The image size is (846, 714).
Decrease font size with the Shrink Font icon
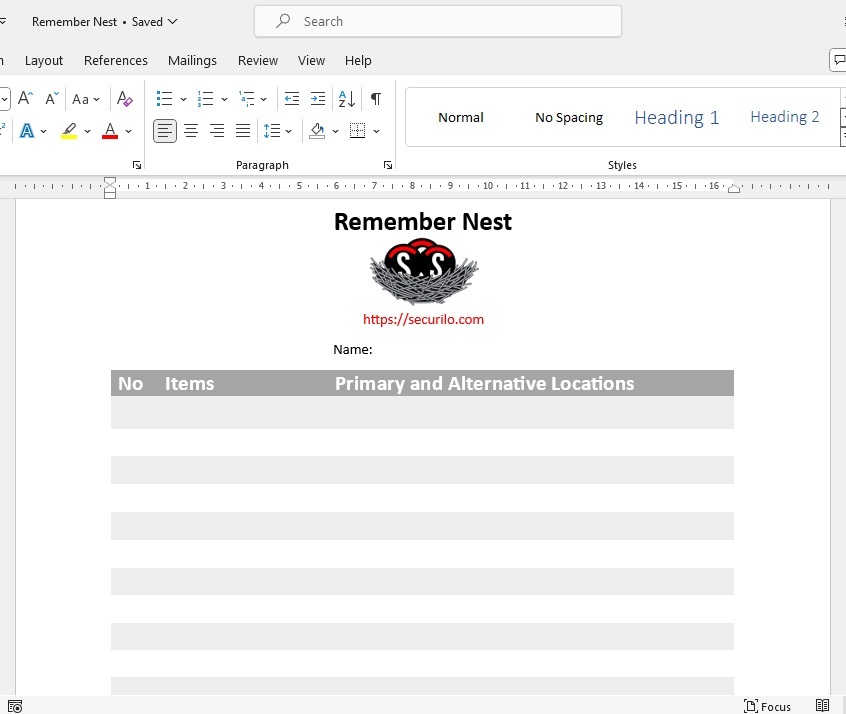[x=52, y=99]
